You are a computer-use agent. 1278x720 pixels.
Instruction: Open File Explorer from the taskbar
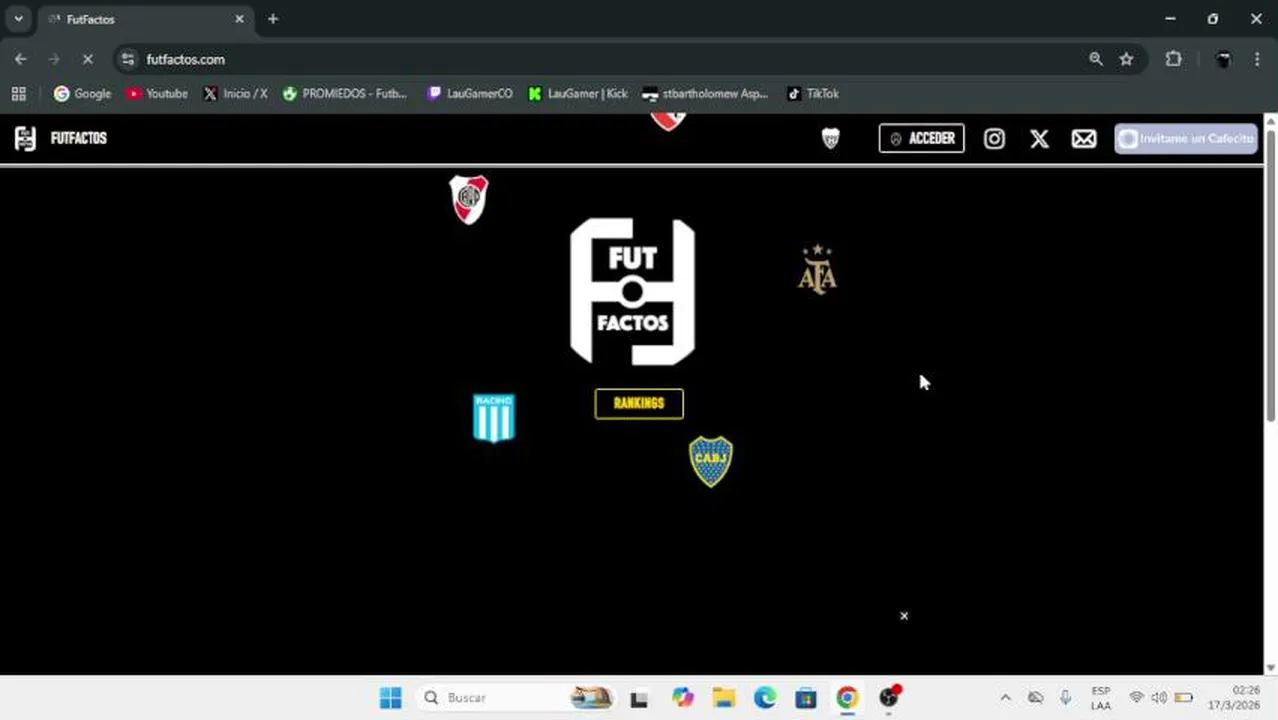coord(724,698)
